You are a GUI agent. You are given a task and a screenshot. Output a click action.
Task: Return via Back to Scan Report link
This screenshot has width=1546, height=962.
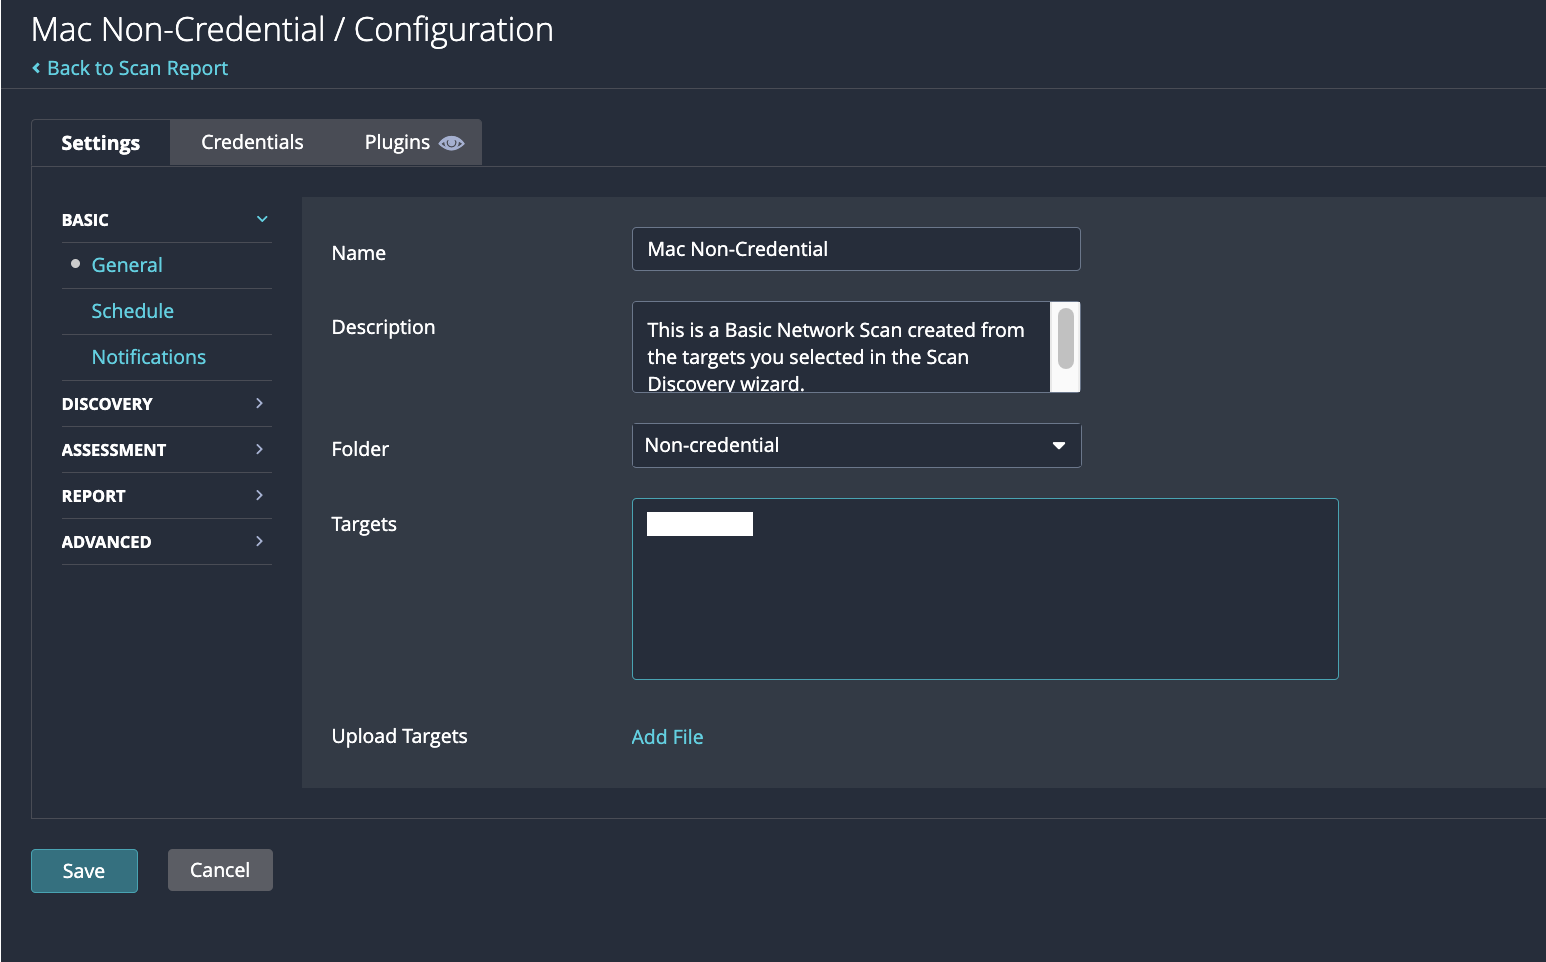pyautogui.click(x=137, y=67)
